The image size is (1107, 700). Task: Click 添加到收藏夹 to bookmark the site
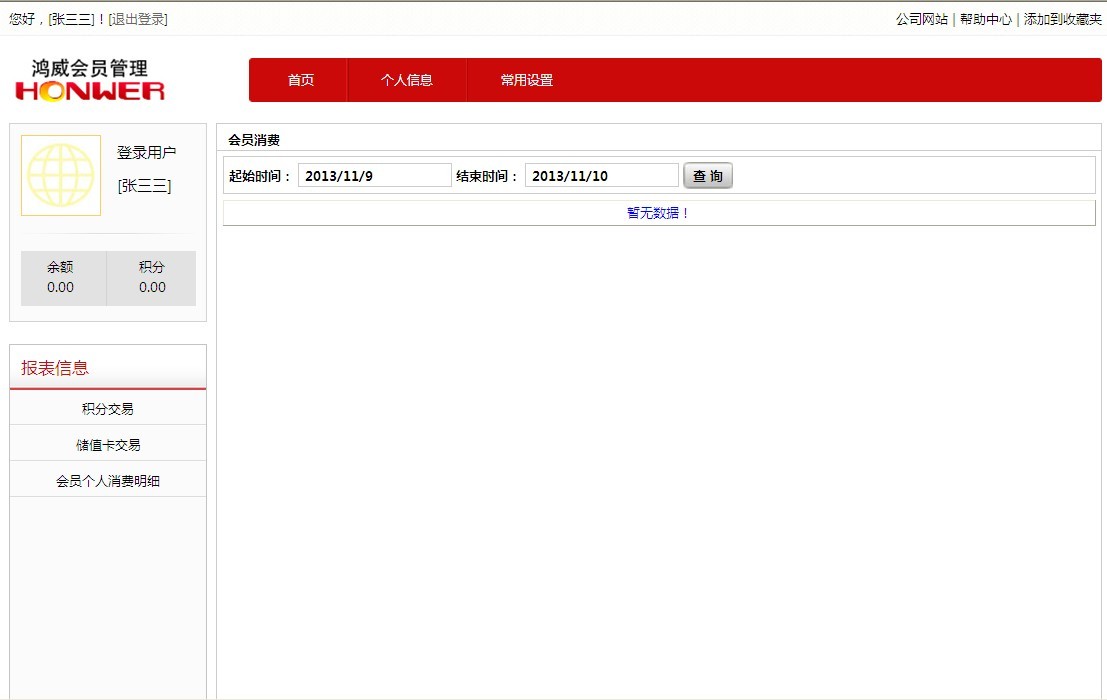click(1062, 19)
